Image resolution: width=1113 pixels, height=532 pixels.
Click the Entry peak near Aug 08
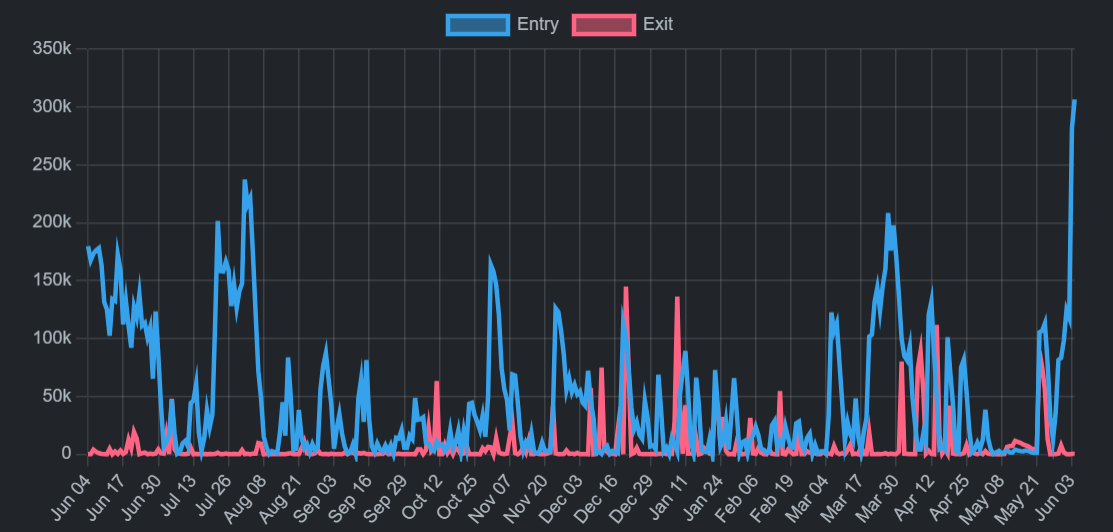[x=245, y=181]
